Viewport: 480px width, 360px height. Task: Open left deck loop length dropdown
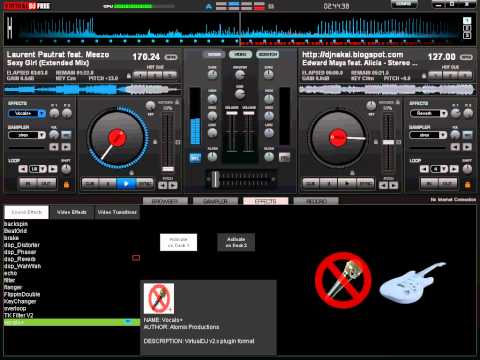point(43,169)
